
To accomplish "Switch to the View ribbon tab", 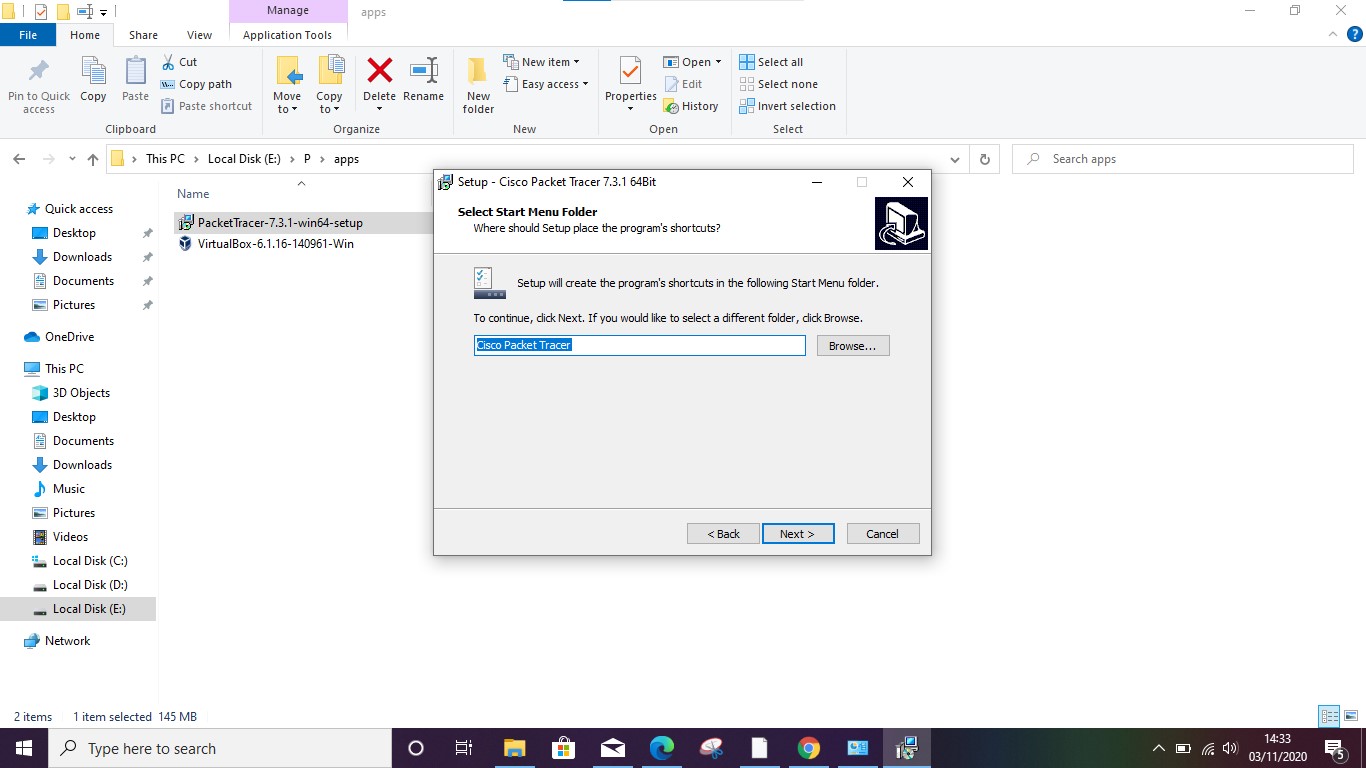I will click(198, 34).
